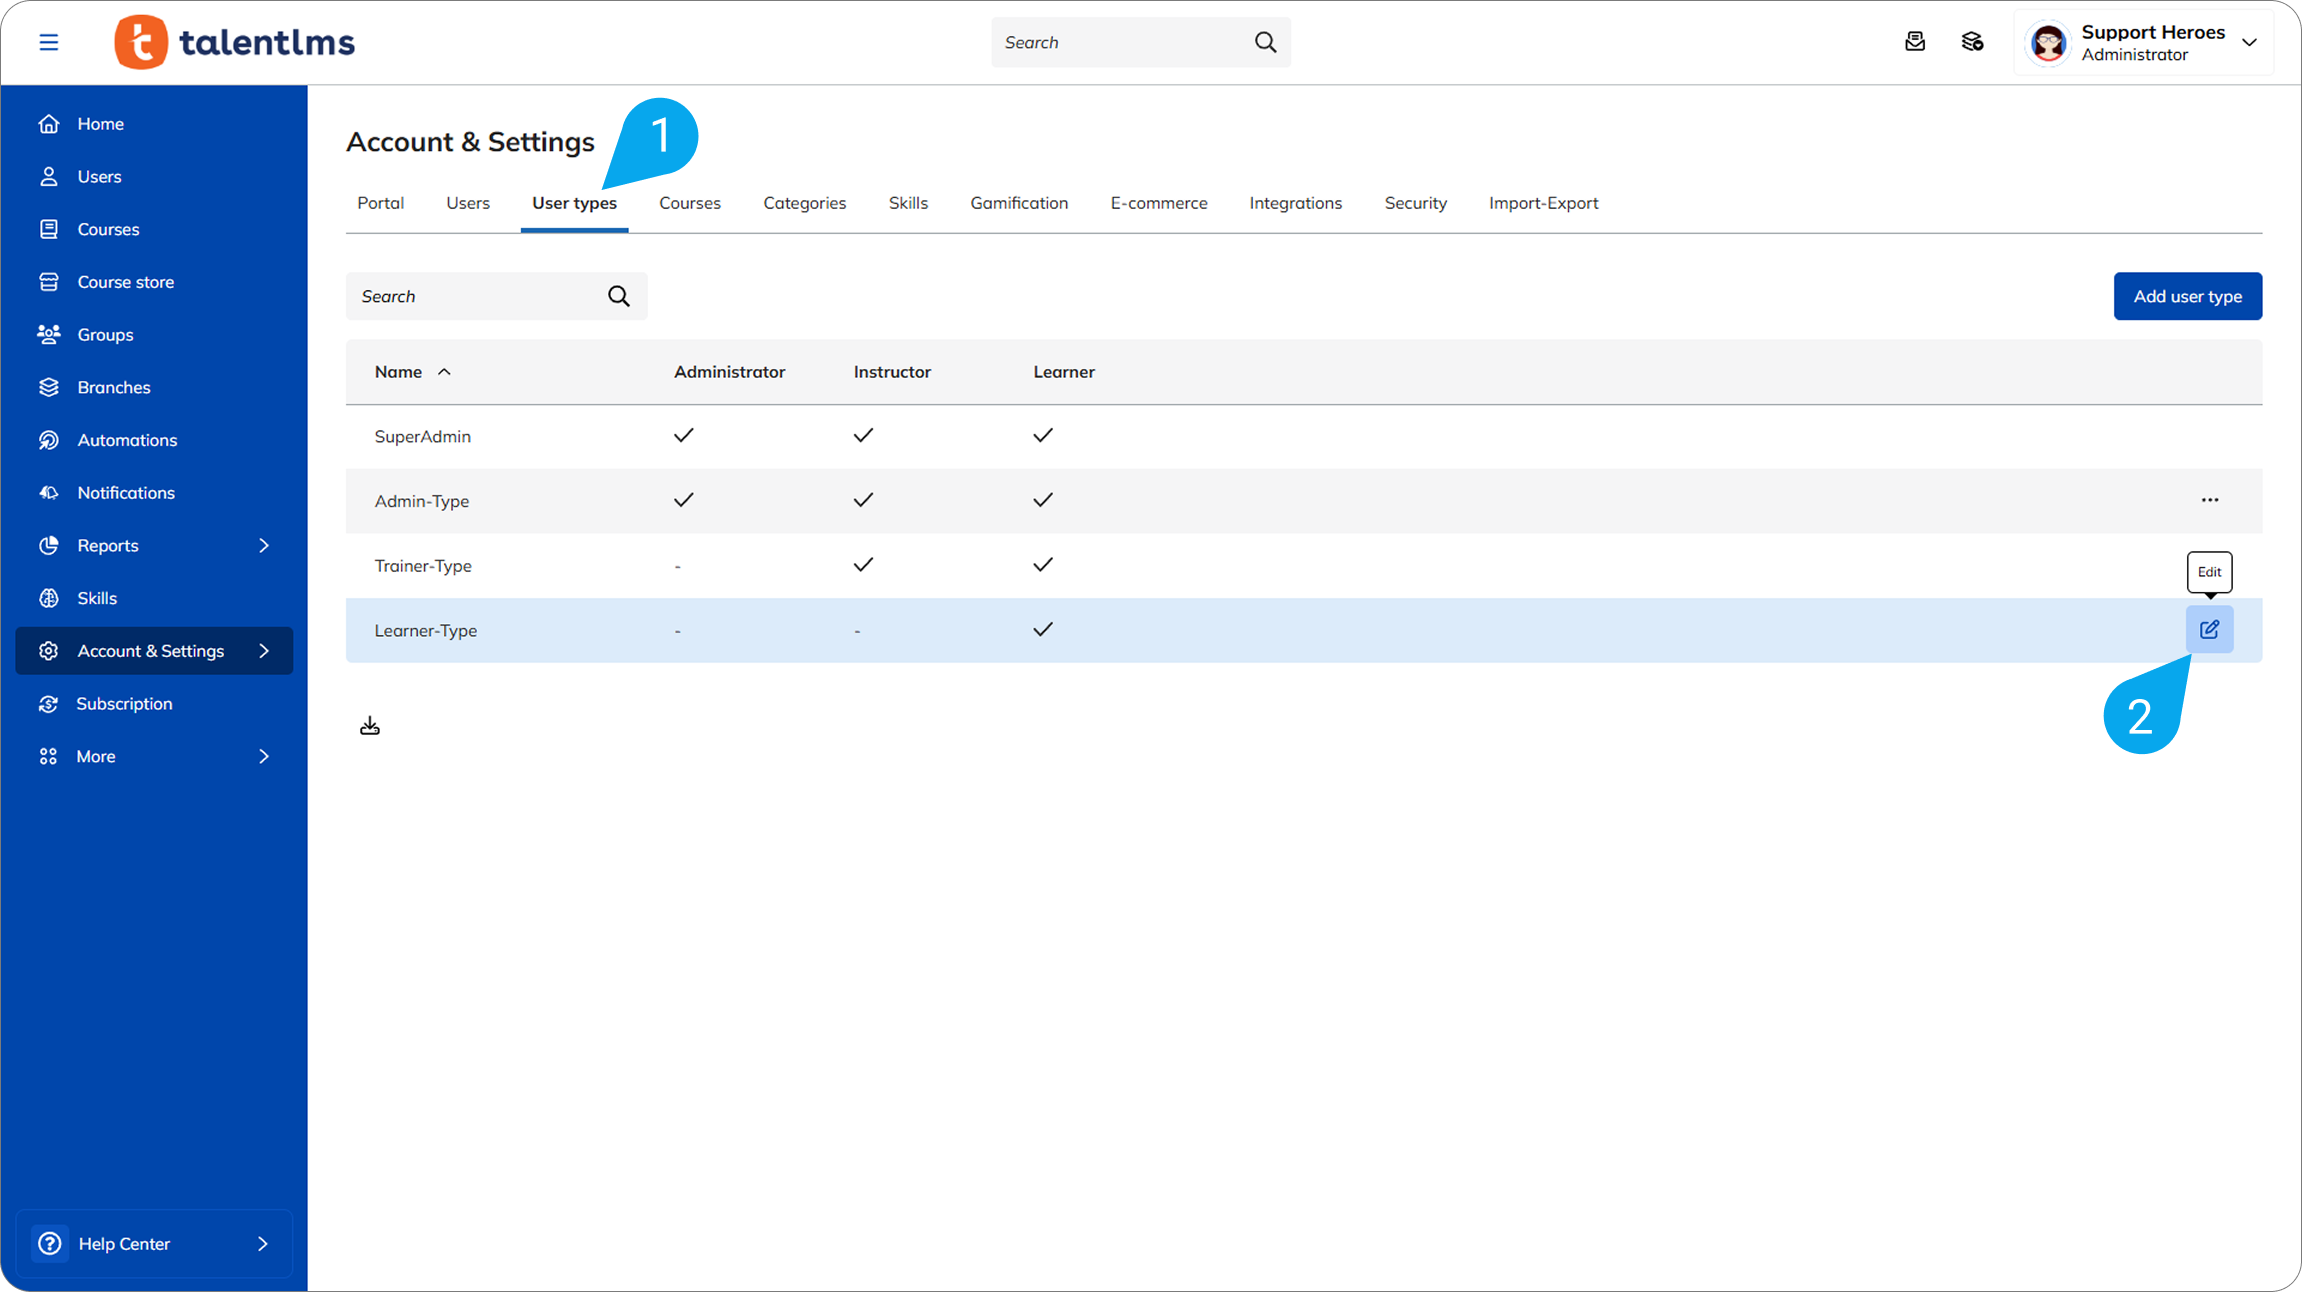Open Branches in the sidebar
The height and width of the screenshot is (1292, 2302).
114,387
